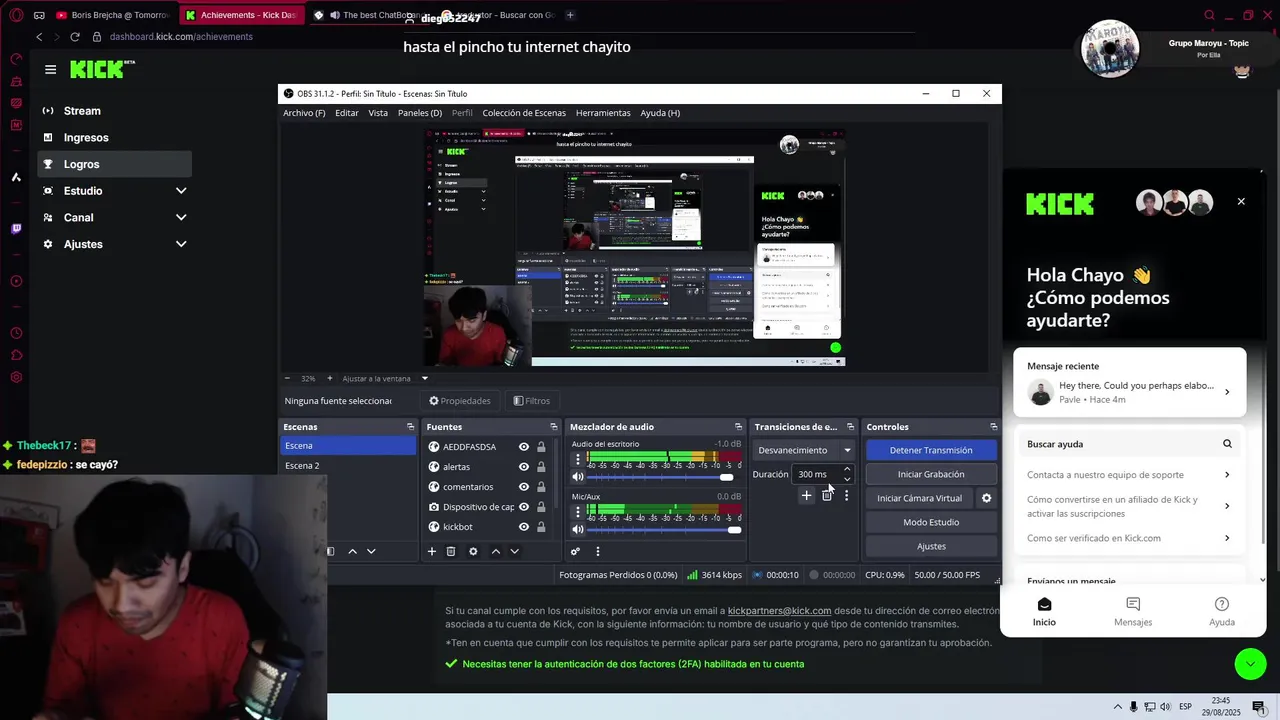Open Colección de Escenas menu
1280x720 pixels.
[524, 113]
